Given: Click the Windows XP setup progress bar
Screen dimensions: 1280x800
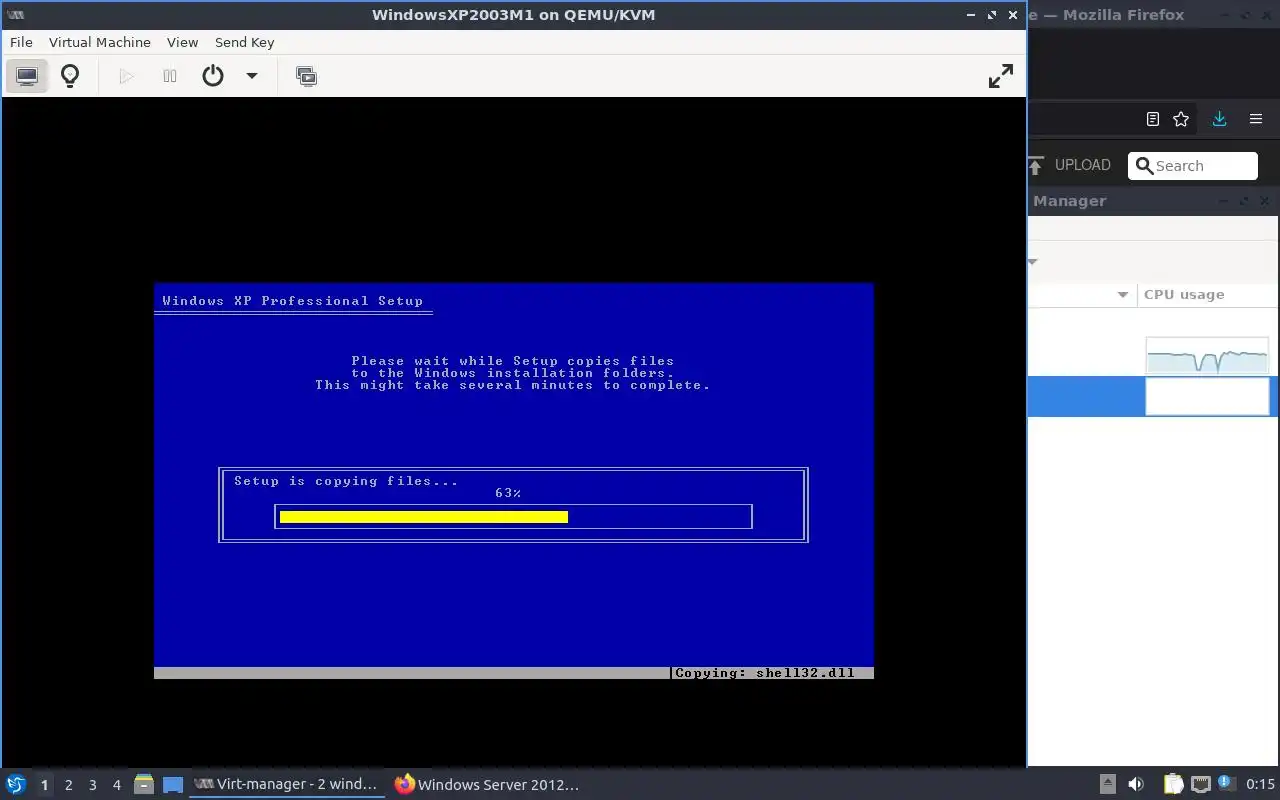Looking at the screenshot, I should click(513, 517).
